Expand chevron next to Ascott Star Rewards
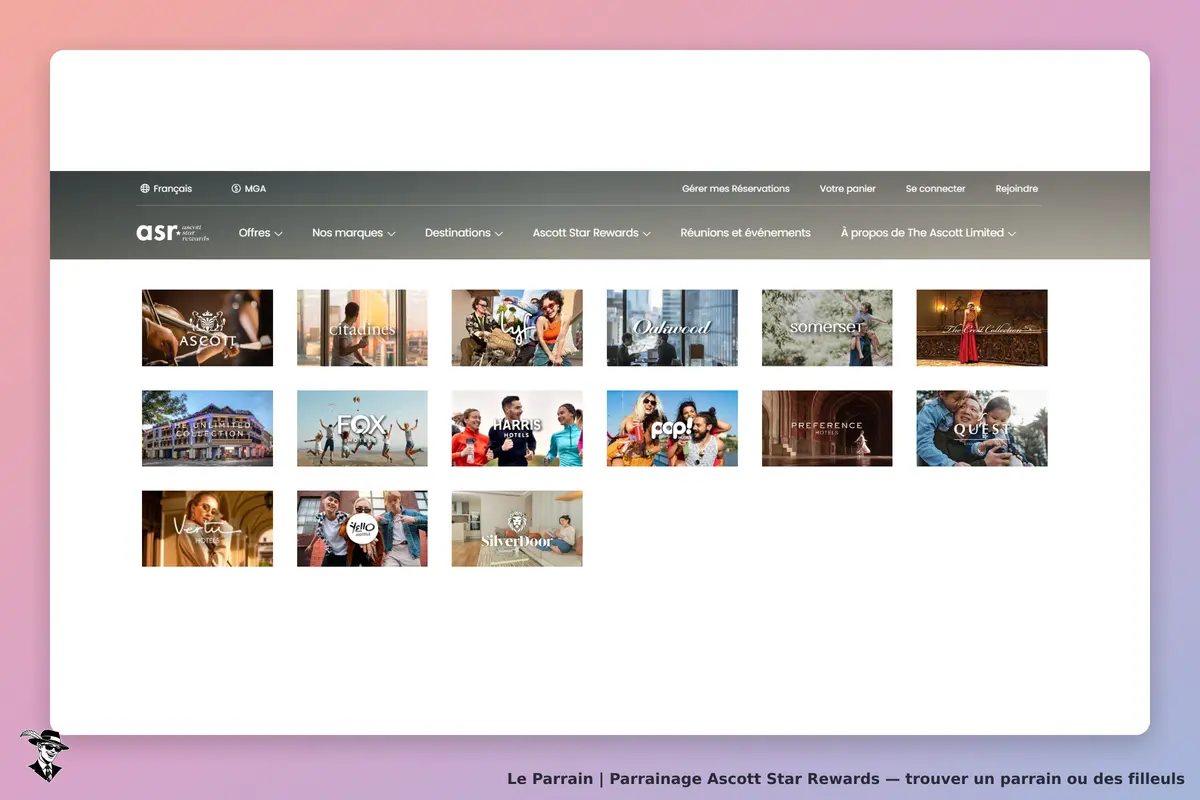The image size is (1200, 800). (x=646, y=234)
